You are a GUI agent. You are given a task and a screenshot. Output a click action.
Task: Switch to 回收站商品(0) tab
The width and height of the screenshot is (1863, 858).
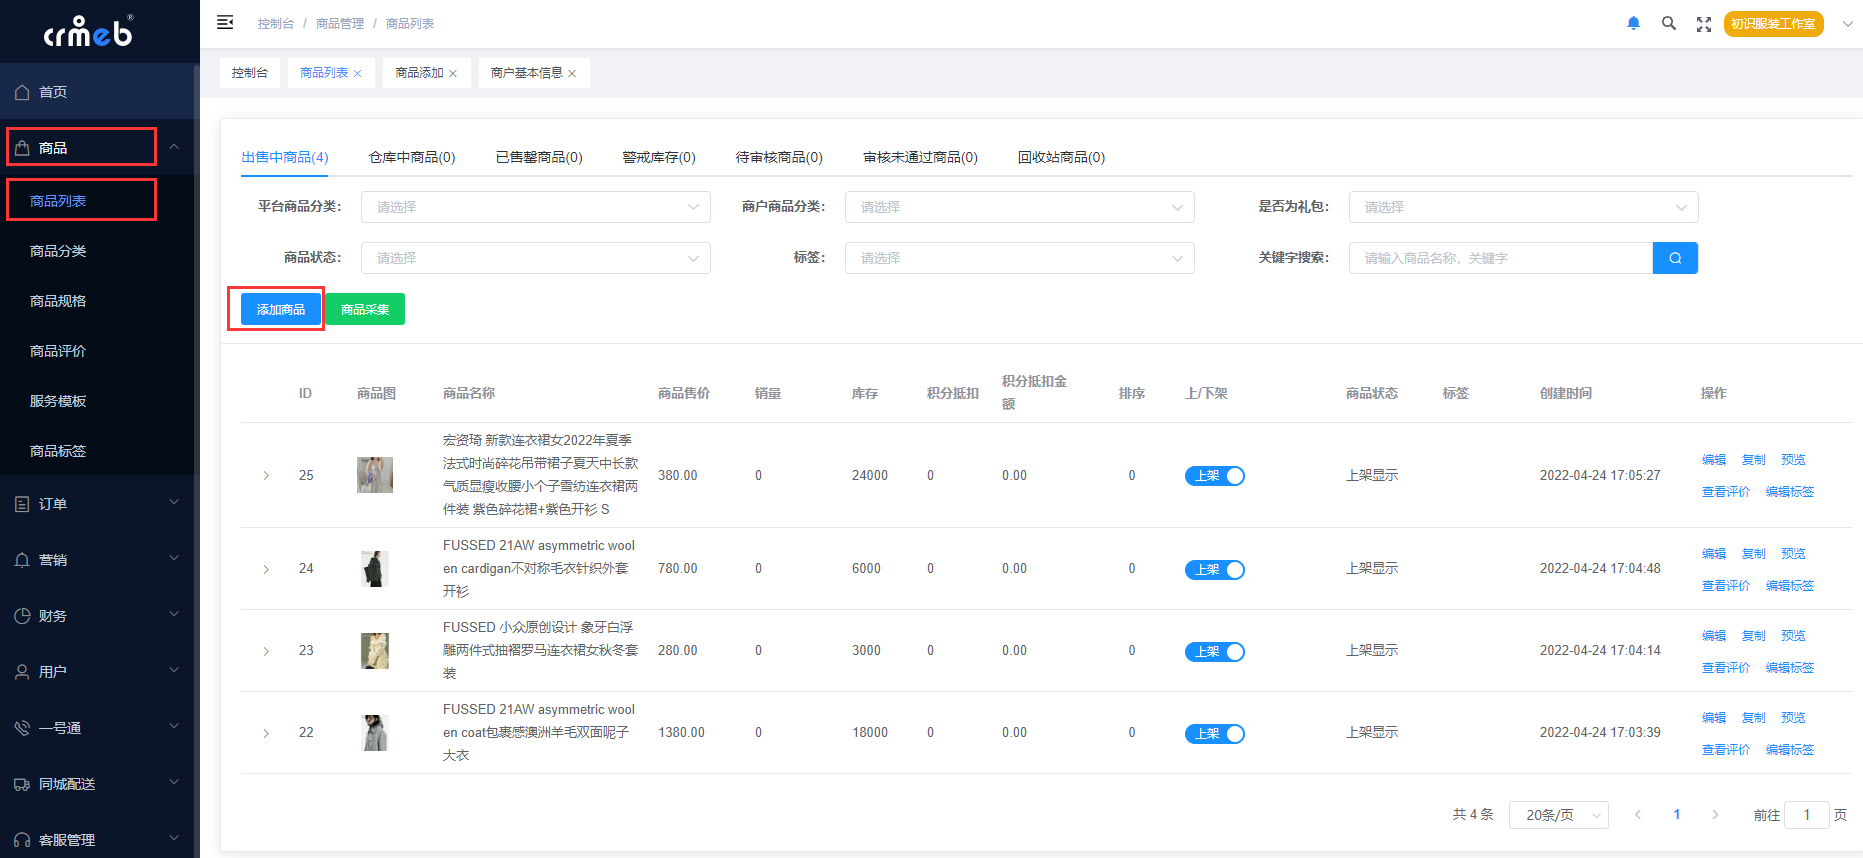1061,157
